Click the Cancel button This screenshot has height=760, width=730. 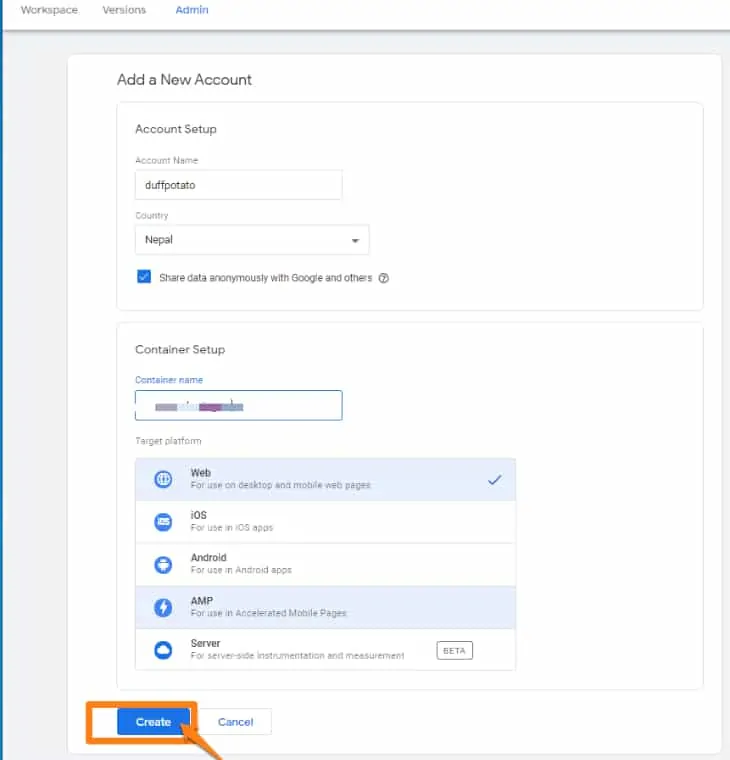click(x=236, y=722)
